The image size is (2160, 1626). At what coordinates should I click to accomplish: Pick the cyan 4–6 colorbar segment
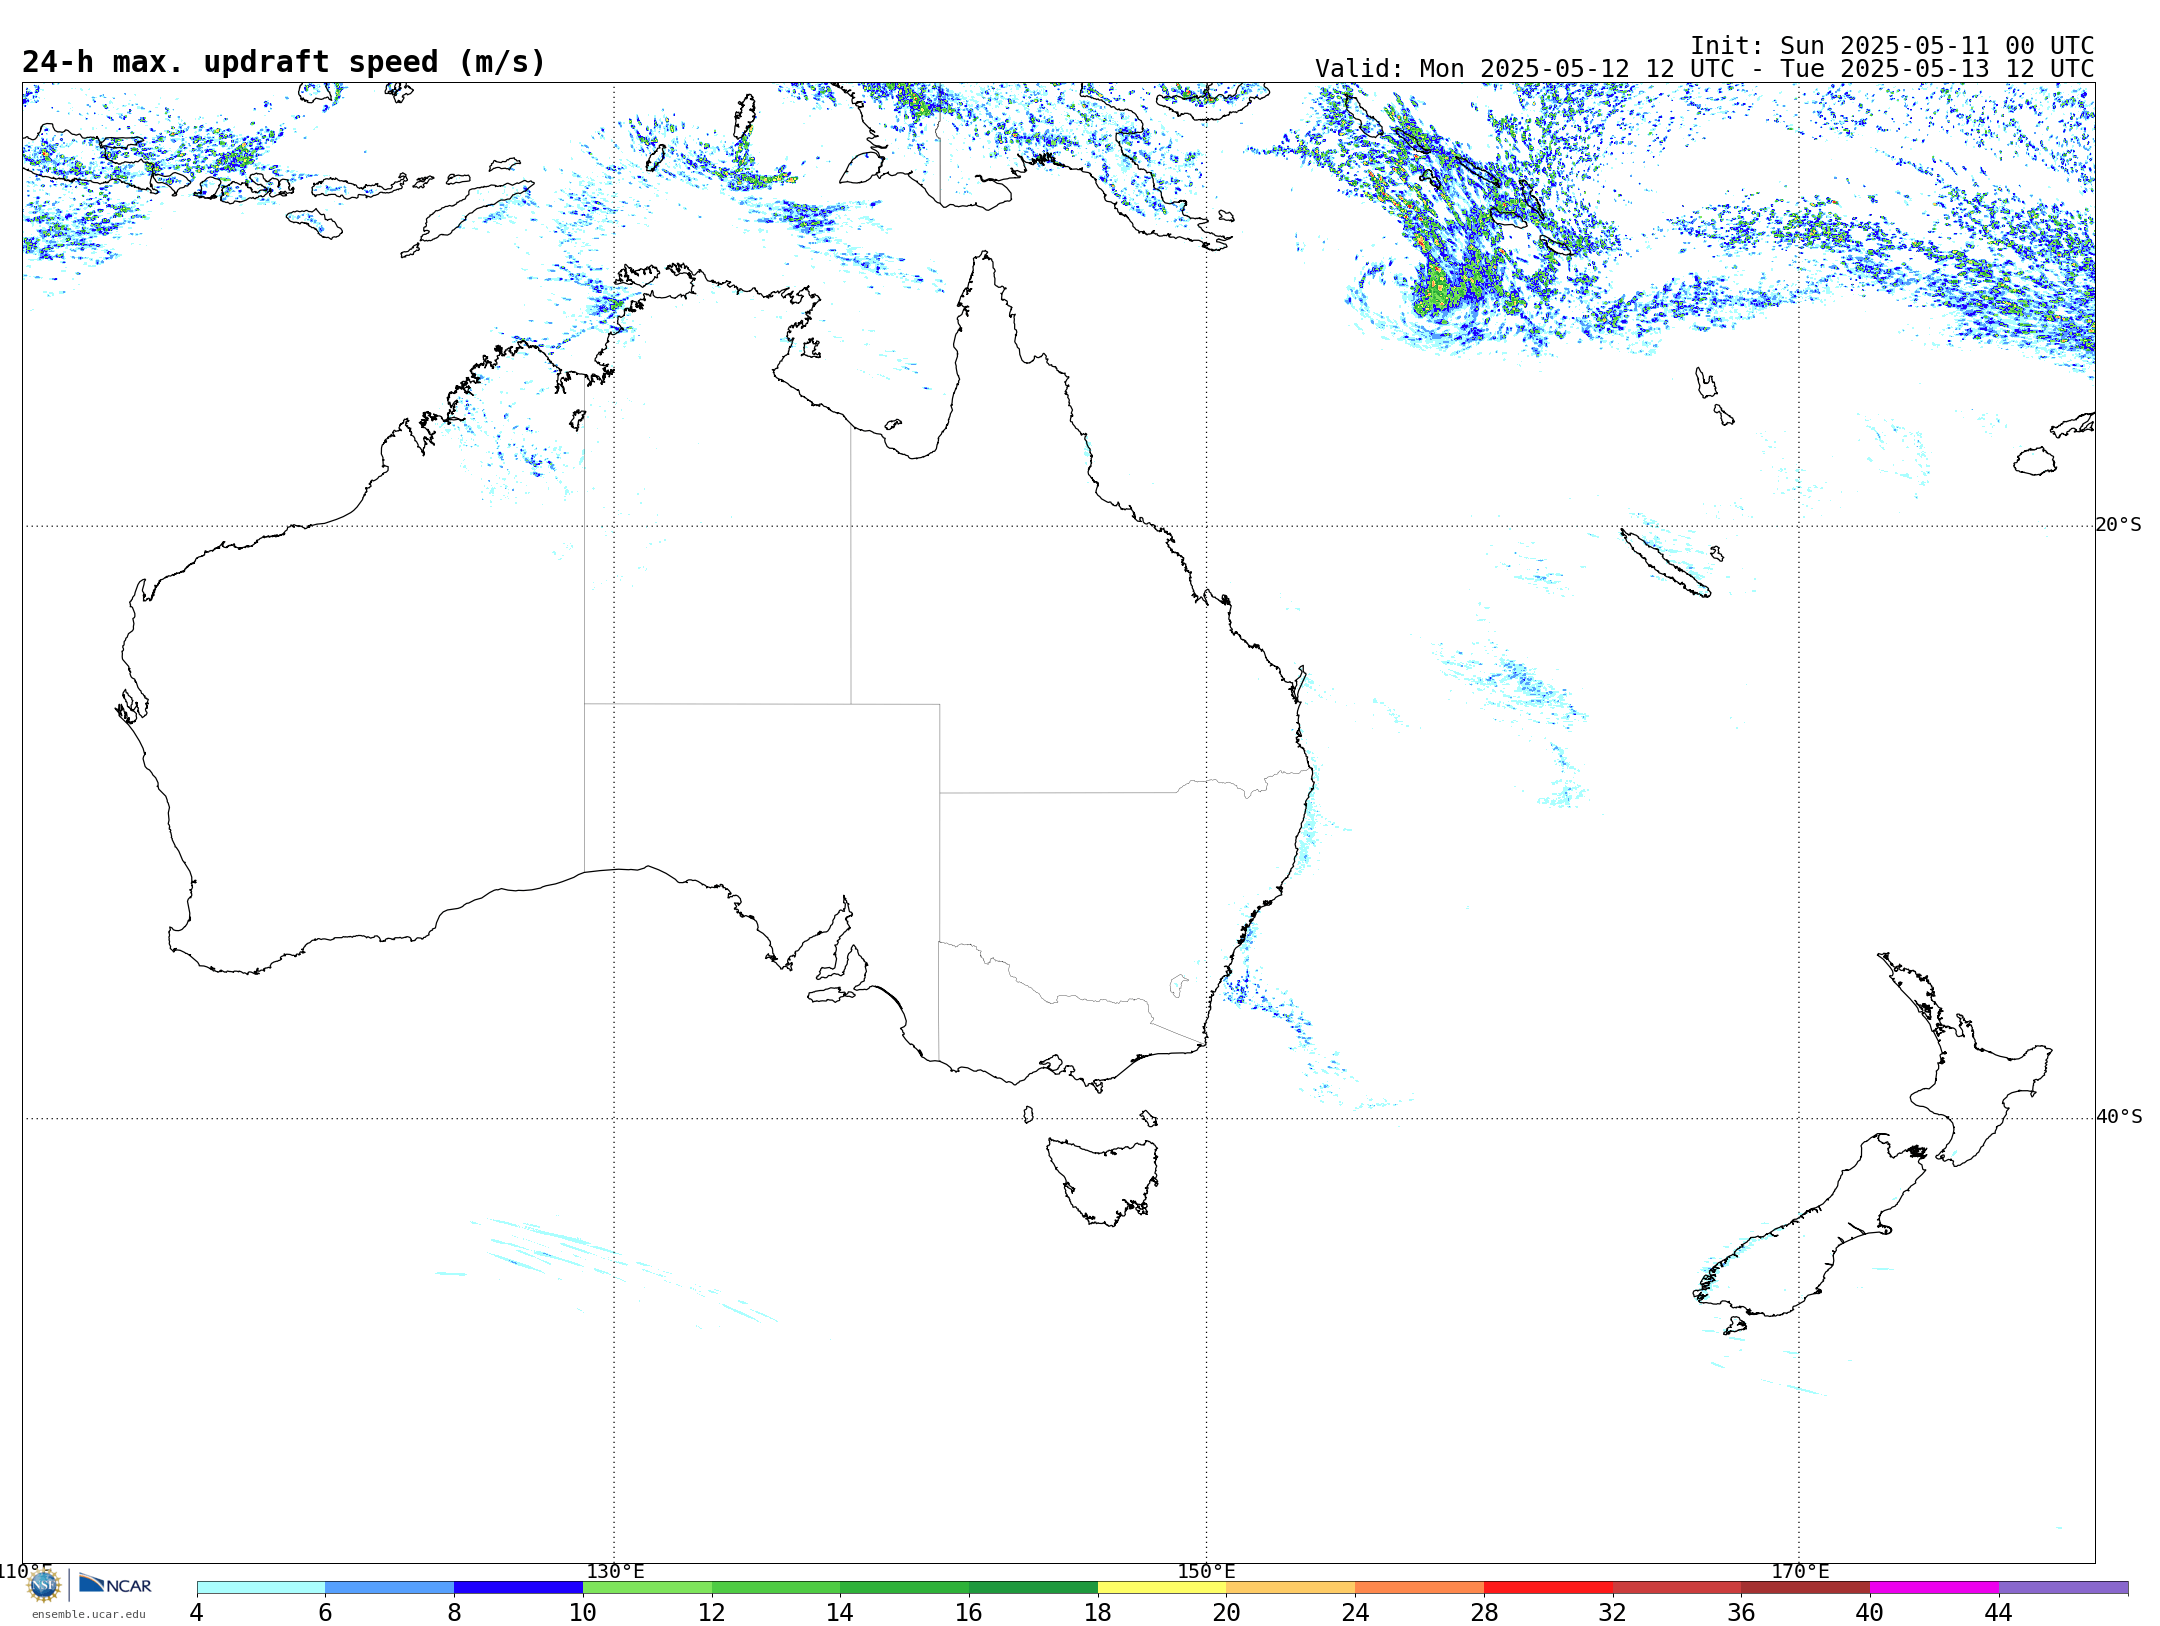coord(261,1588)
